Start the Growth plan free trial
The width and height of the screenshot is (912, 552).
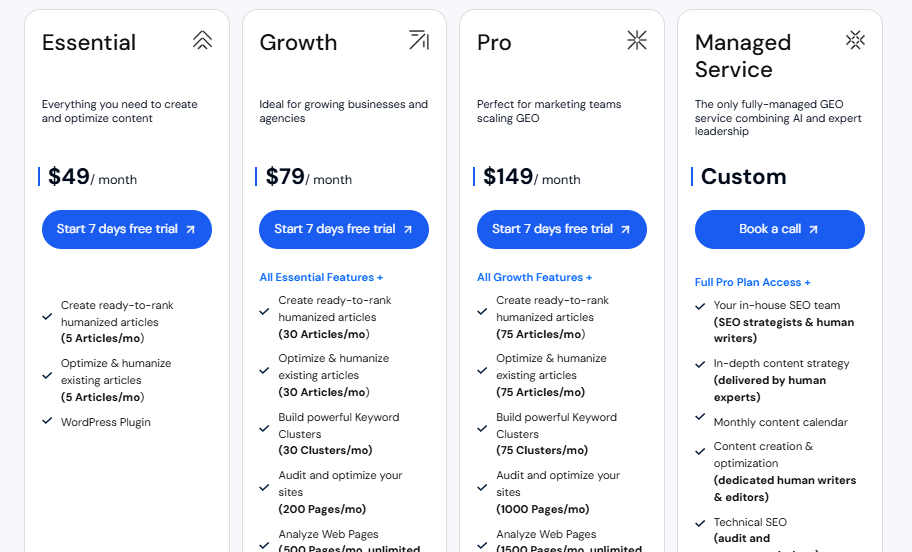point(344,229)
